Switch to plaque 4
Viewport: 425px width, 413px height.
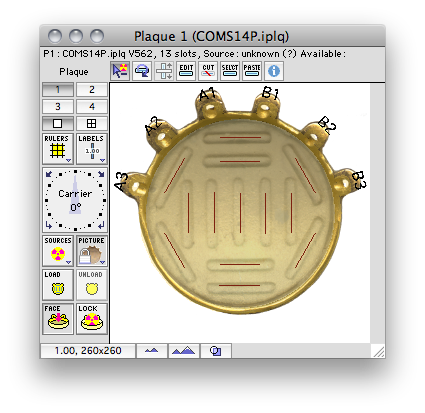point(92,107)
